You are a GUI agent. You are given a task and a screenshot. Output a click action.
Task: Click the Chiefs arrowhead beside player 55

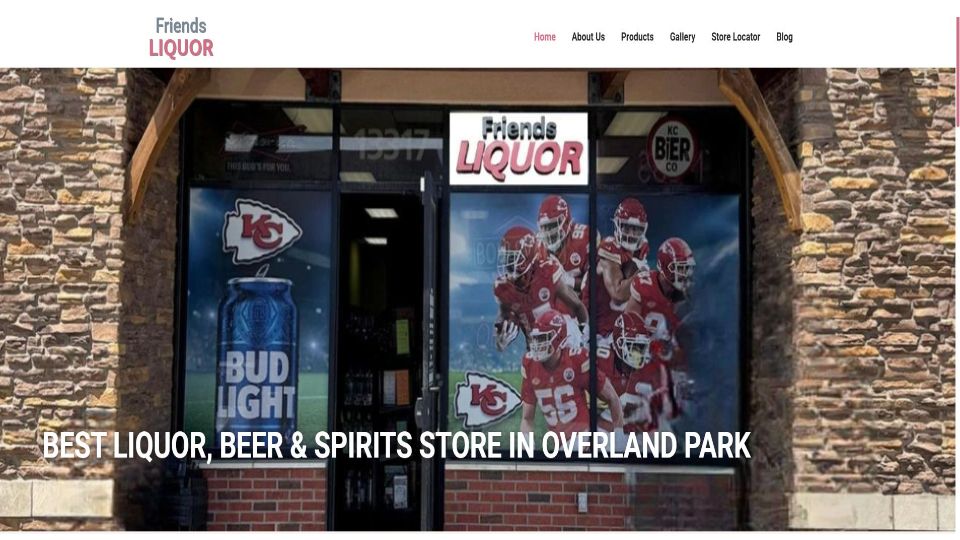(487, 398)
